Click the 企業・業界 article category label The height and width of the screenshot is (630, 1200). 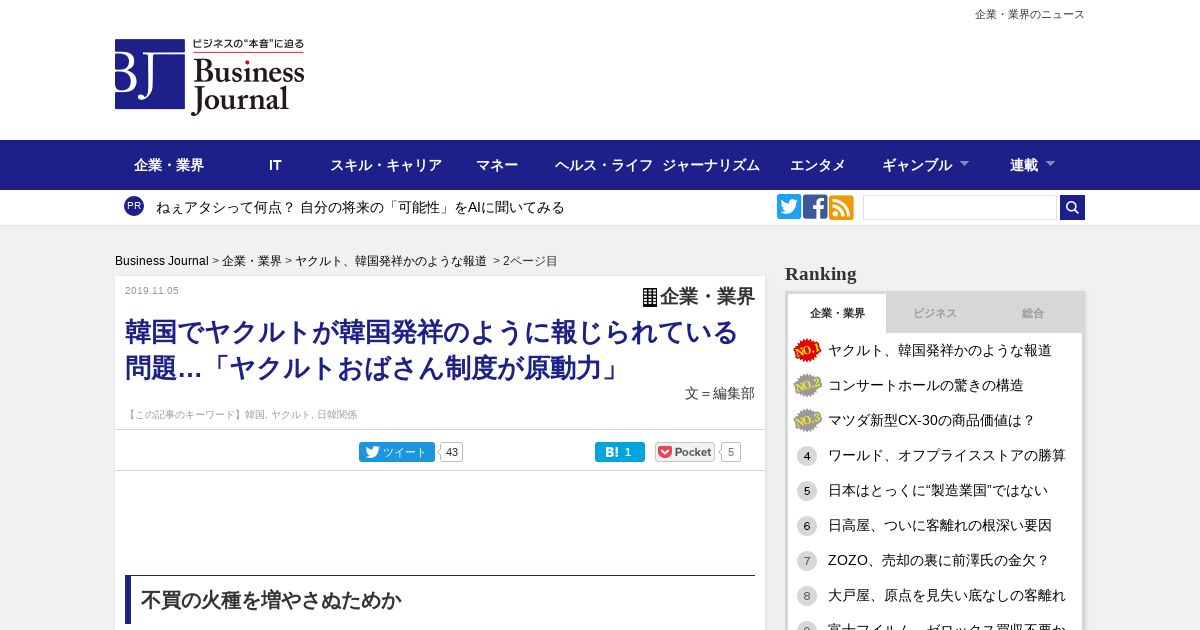[708, 297]
